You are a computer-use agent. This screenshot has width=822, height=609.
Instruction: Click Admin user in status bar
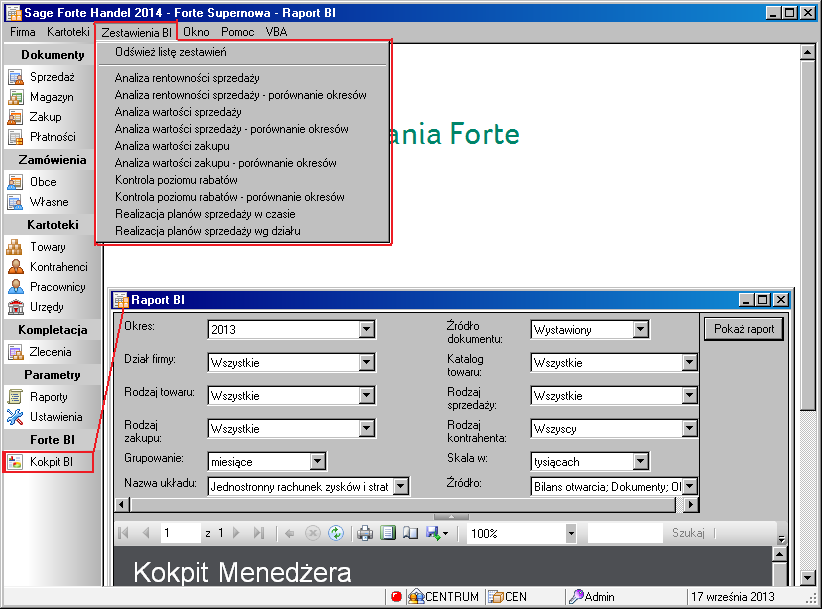pos(592,596)
